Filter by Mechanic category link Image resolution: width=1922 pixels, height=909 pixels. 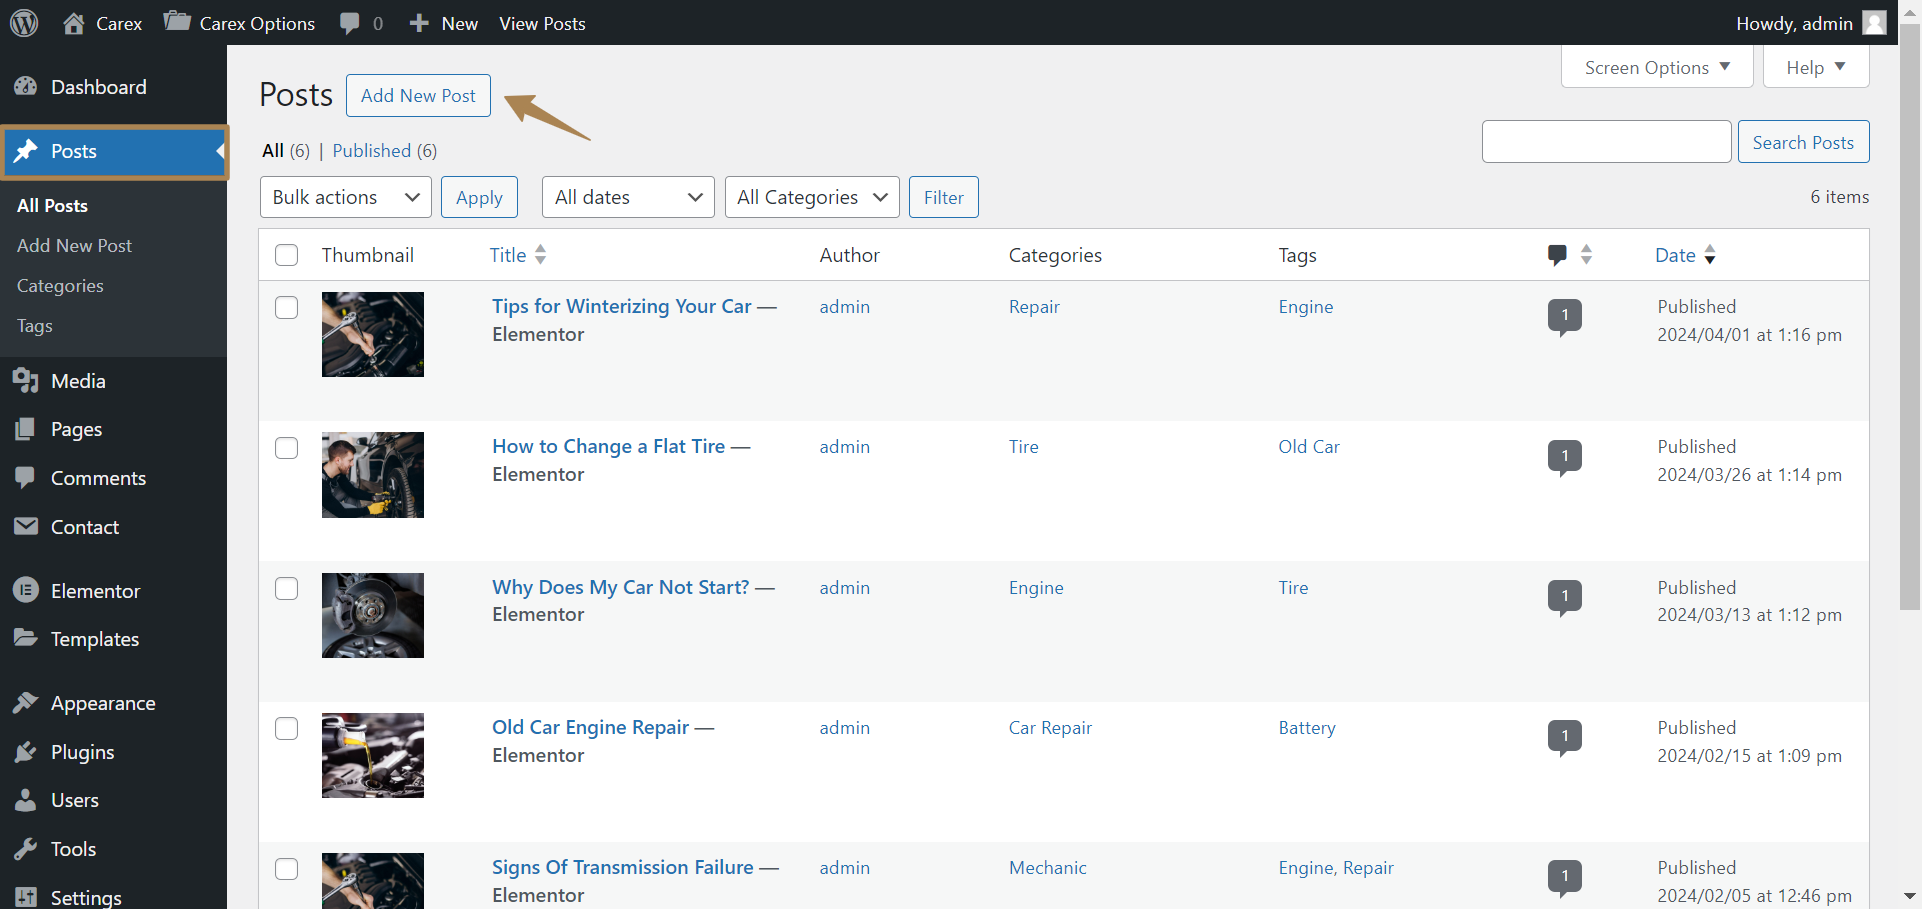pyautogui.click(x=1047, y=868)
